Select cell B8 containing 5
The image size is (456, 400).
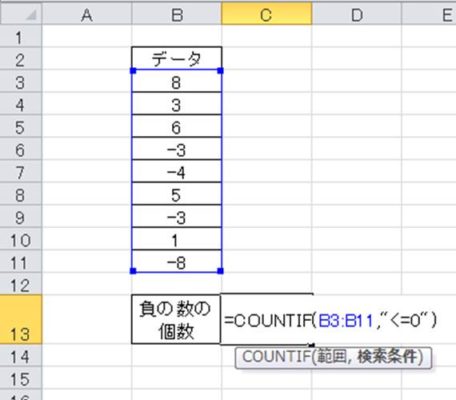pos(177,194)
